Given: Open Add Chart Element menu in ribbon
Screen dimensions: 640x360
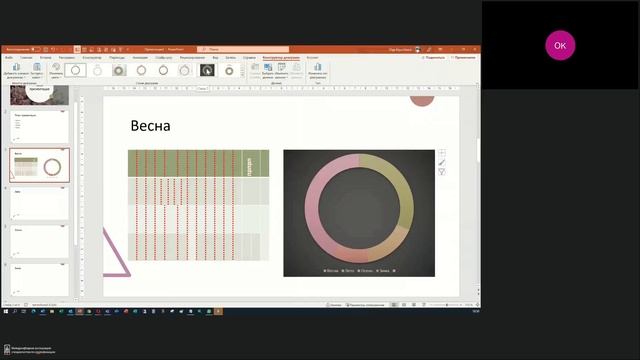Looking at the screenshot, I should pos(16,71).
